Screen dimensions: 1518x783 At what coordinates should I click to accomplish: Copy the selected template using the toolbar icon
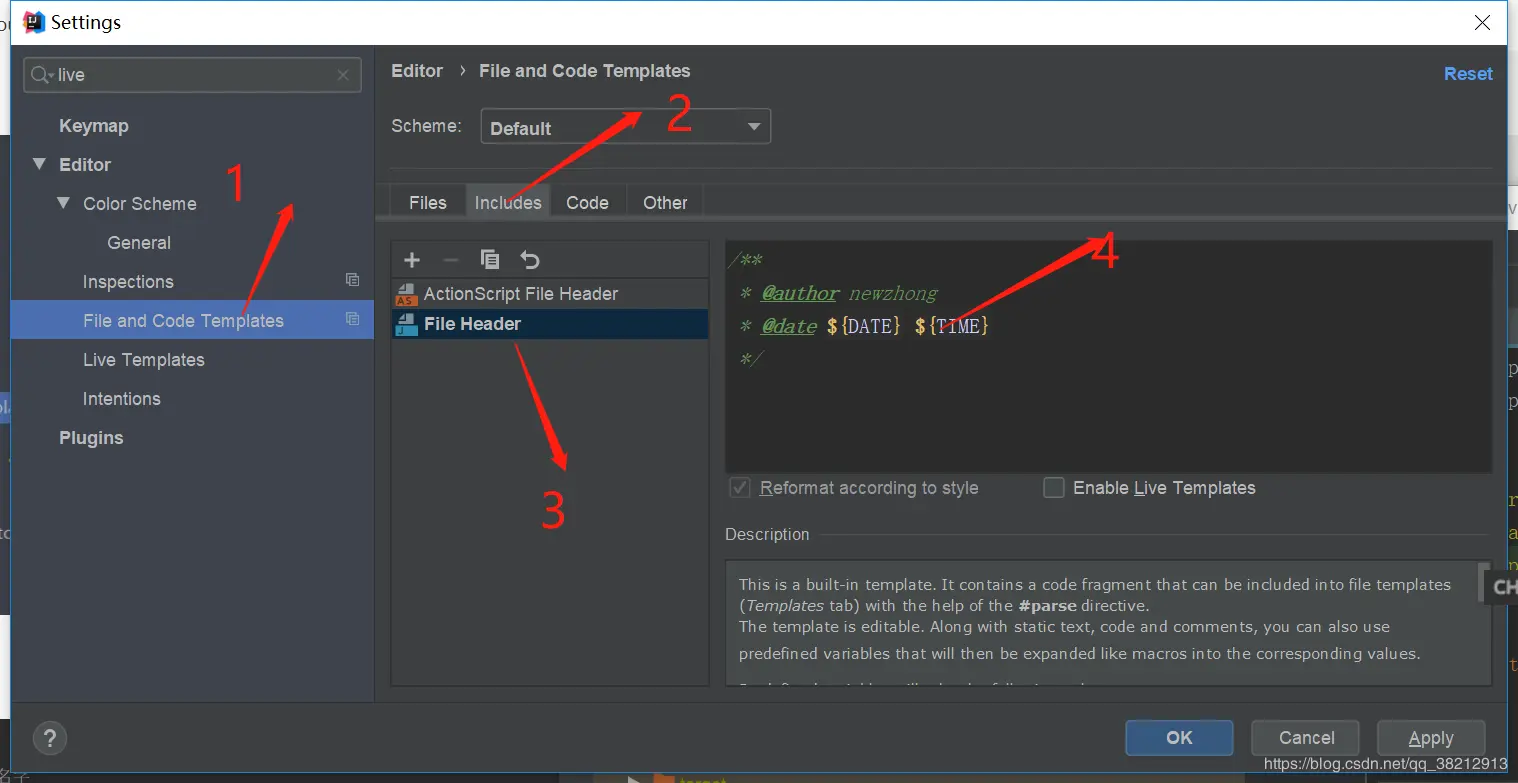coord(490,260)
